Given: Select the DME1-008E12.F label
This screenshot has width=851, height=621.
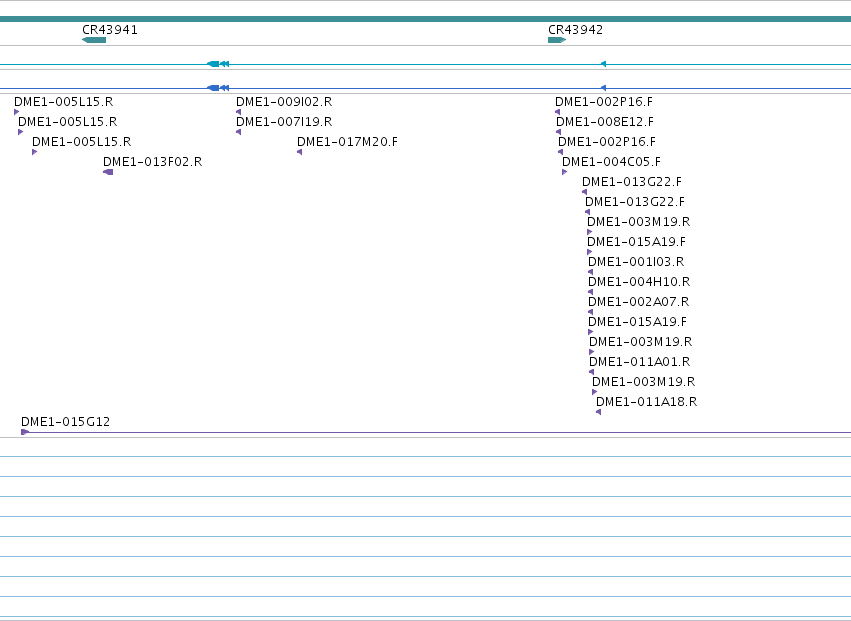Looking at the screenshot, I should click(x=605, y=122).
